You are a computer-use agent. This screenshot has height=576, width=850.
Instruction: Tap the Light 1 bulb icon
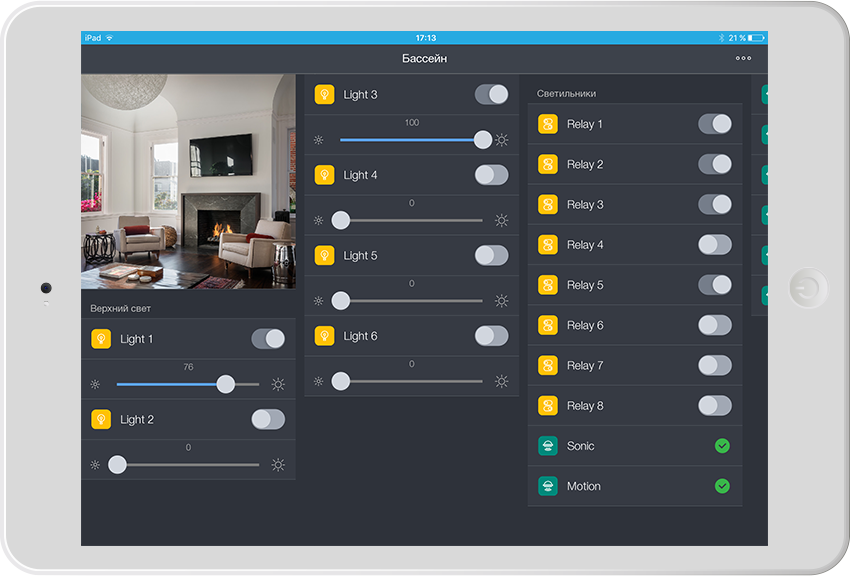[x=101, y=339]
